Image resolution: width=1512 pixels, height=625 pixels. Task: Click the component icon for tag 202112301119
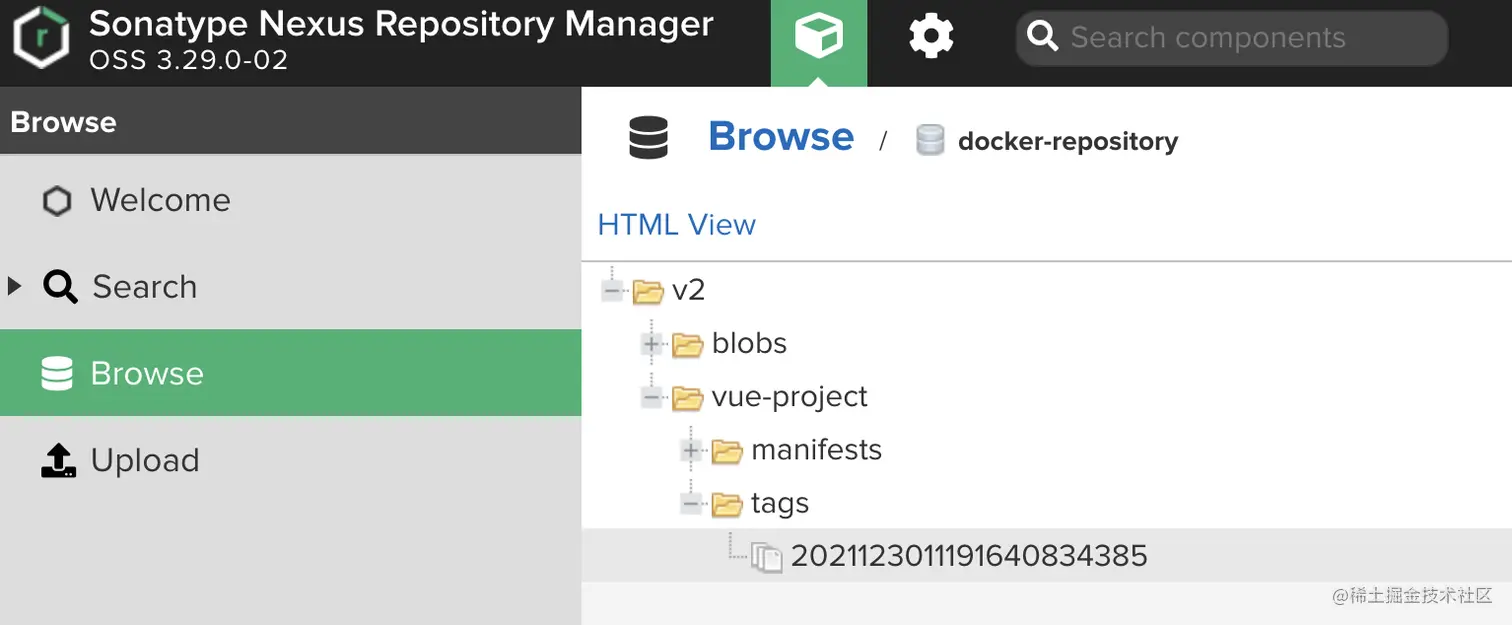[767, 557]
